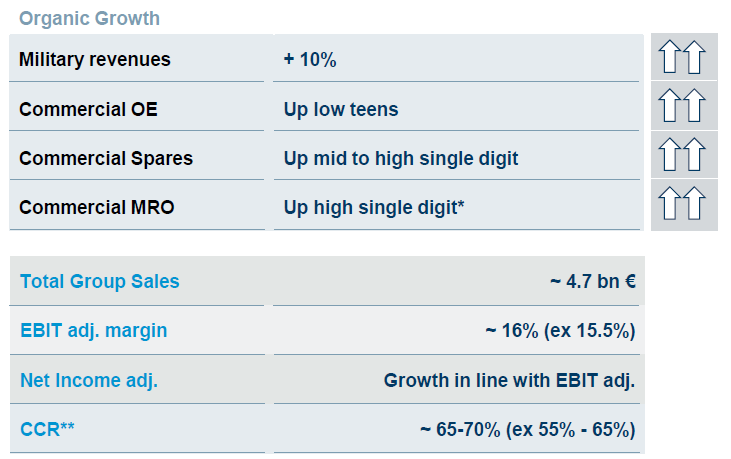
Task: Click the EBIT adj. margin label
Action: 94,331
